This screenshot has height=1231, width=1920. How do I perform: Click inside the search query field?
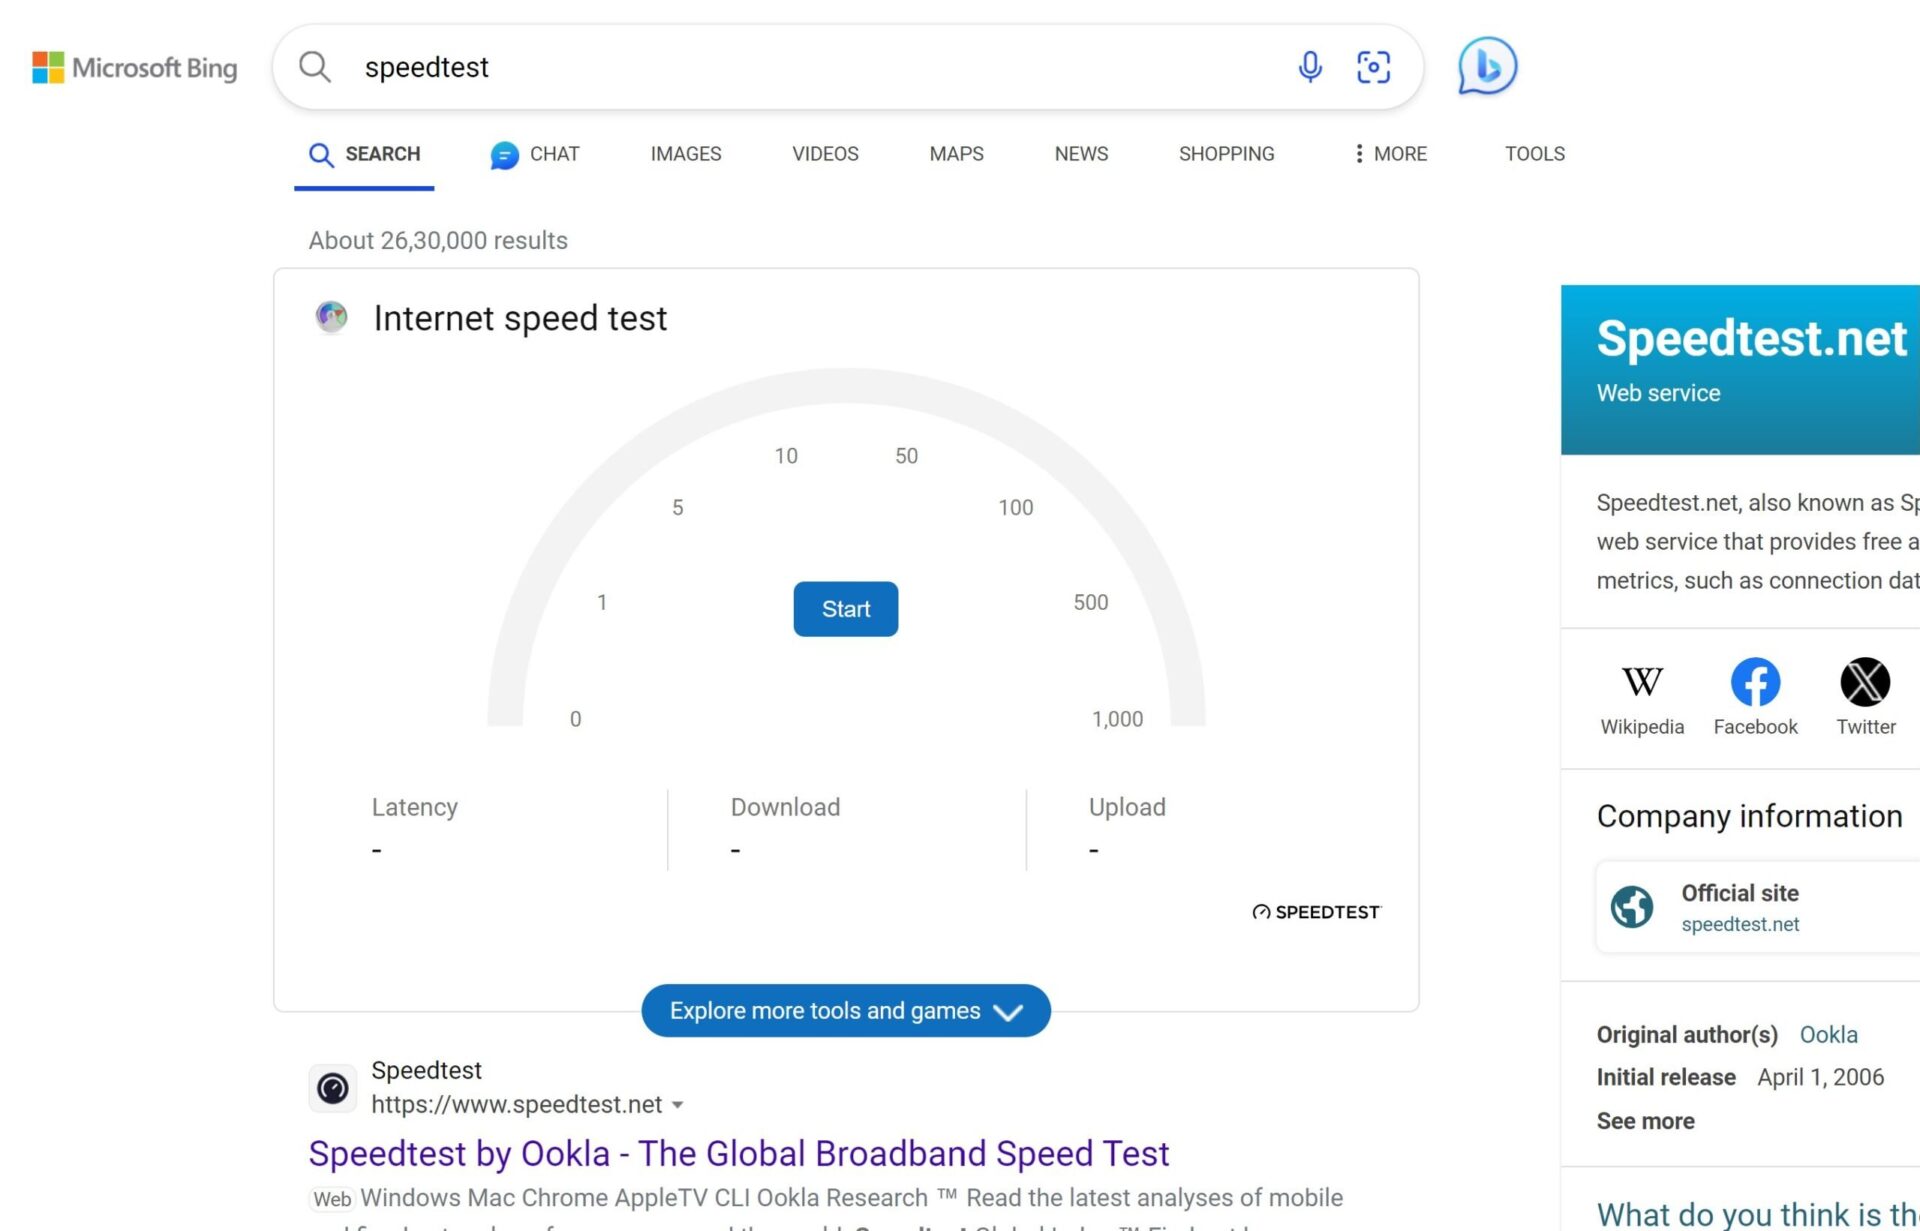pyautogui.click(x=700, y=67)
